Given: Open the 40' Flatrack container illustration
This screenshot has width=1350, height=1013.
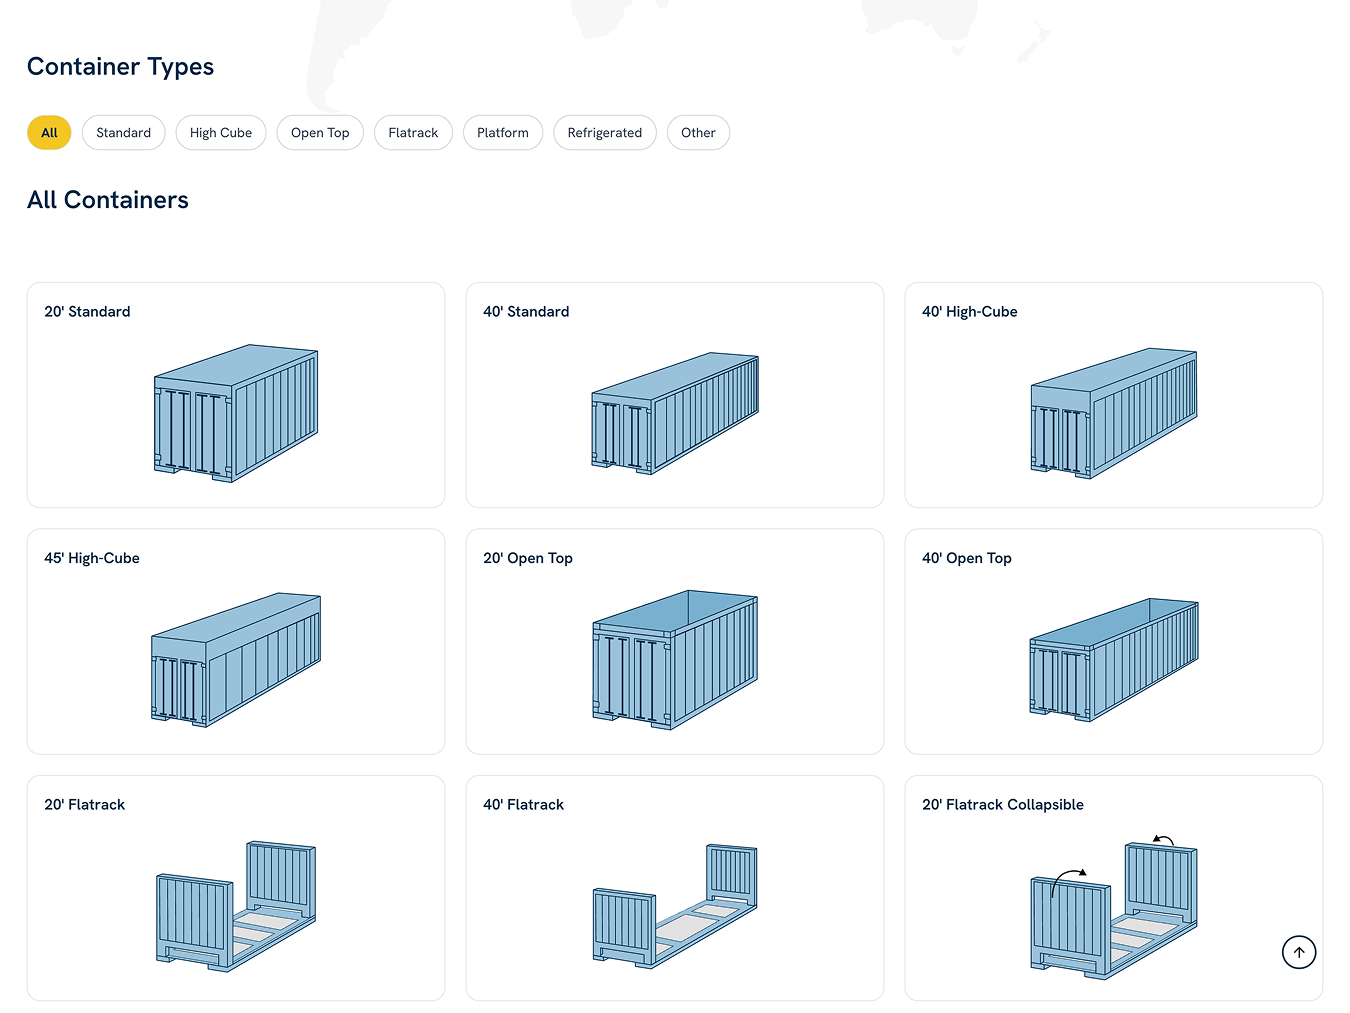Looking at the screenshot, I should (675, 906).
